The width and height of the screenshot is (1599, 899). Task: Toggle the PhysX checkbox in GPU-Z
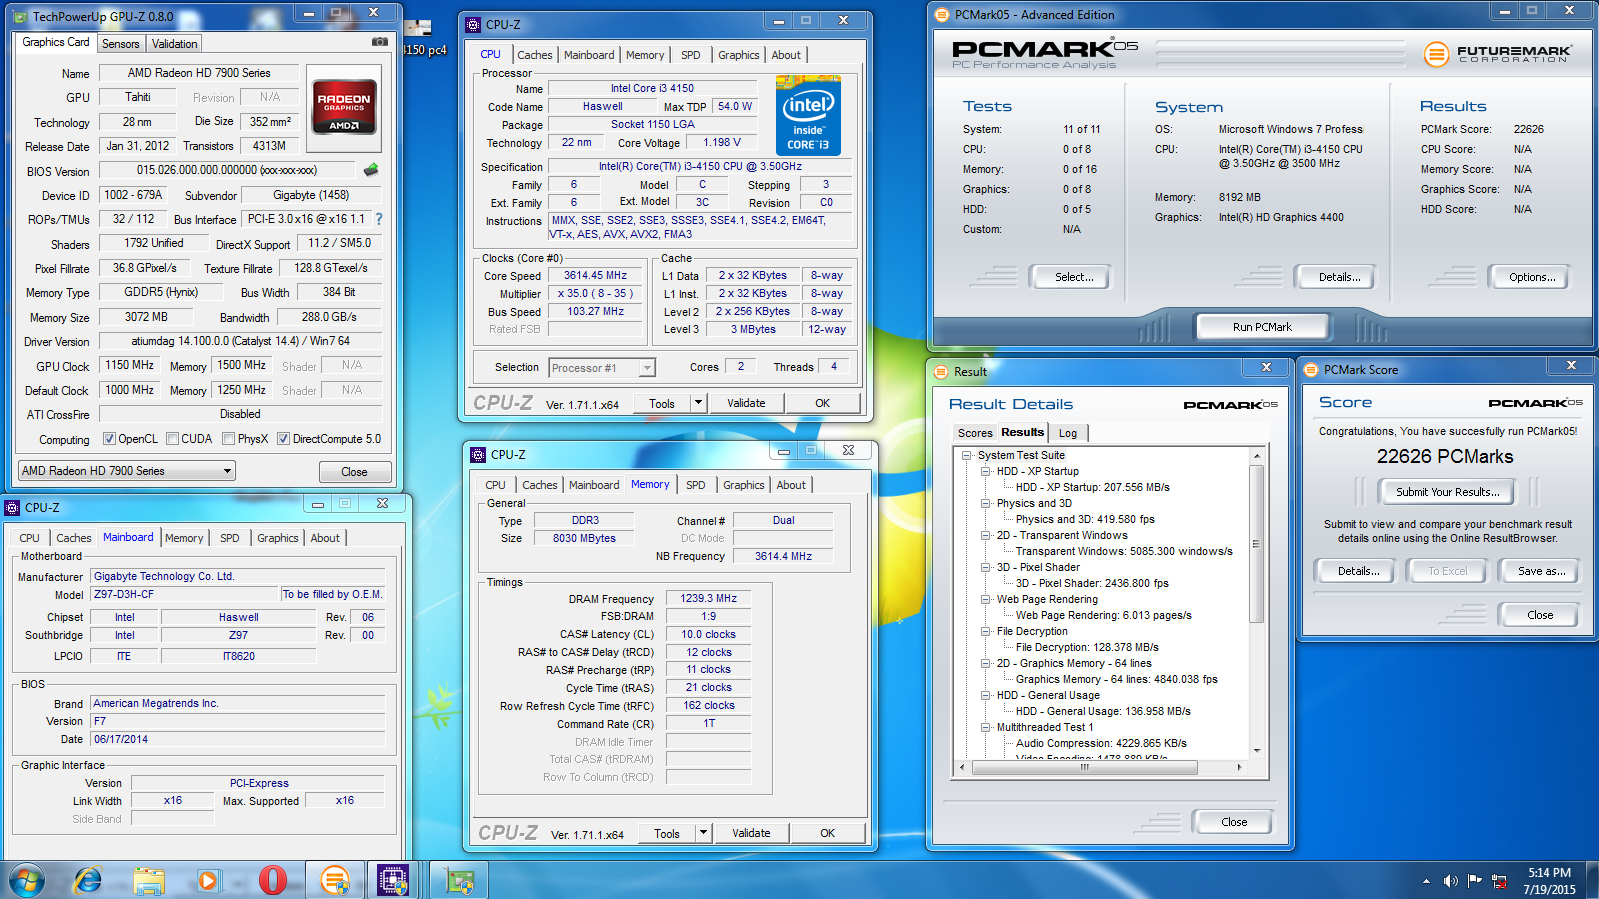coord(229,439)
